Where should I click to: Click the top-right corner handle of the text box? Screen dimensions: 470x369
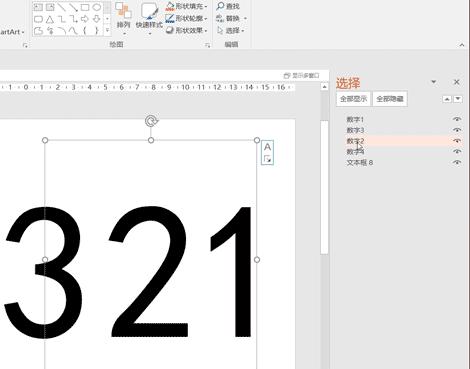point(257,140)
